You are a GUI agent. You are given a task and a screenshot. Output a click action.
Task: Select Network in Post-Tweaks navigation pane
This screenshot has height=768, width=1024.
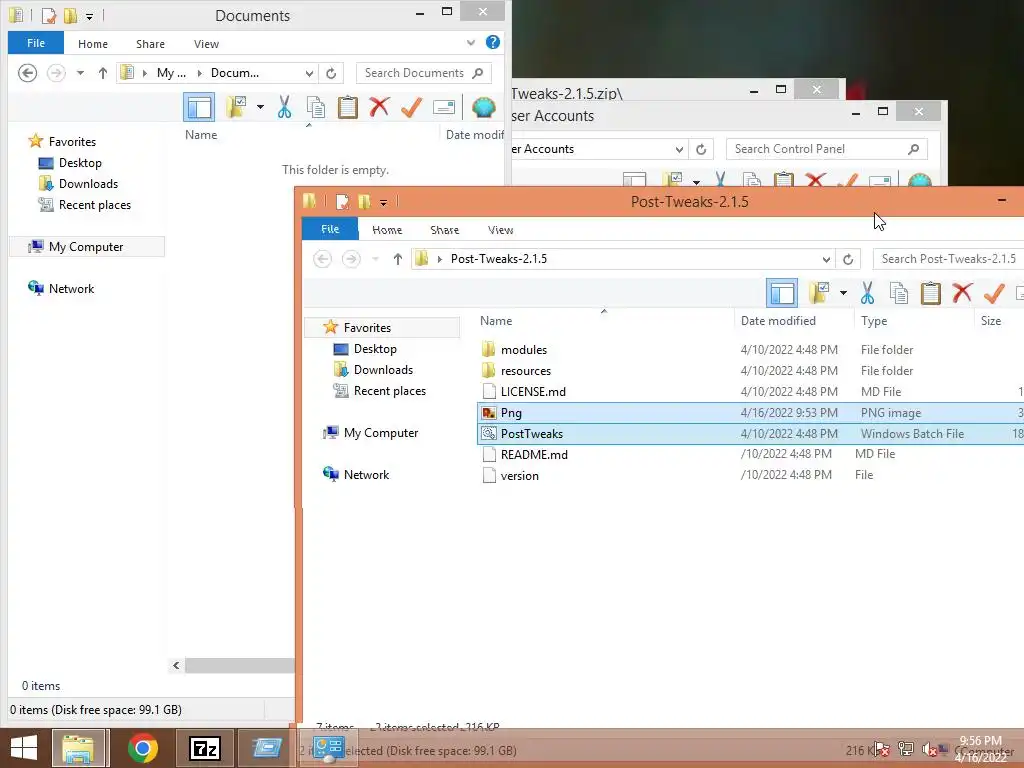366,475
